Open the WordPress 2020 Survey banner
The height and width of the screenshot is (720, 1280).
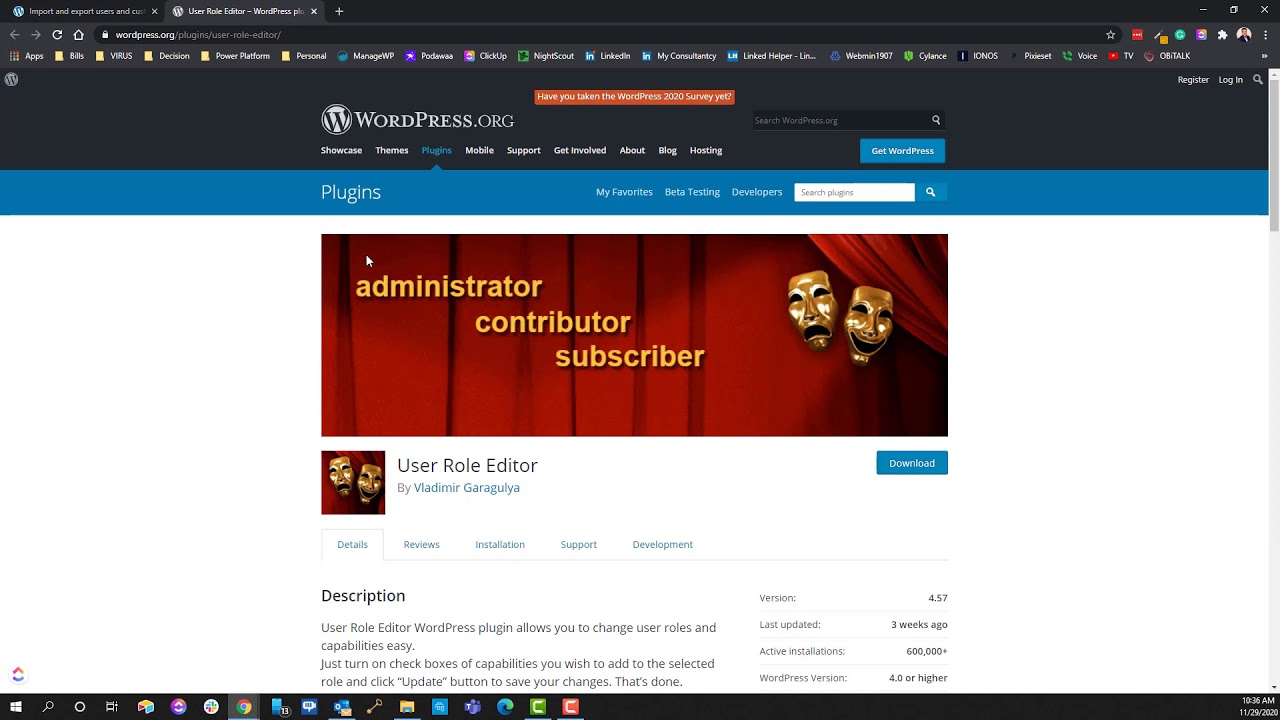tap(634, 97)
